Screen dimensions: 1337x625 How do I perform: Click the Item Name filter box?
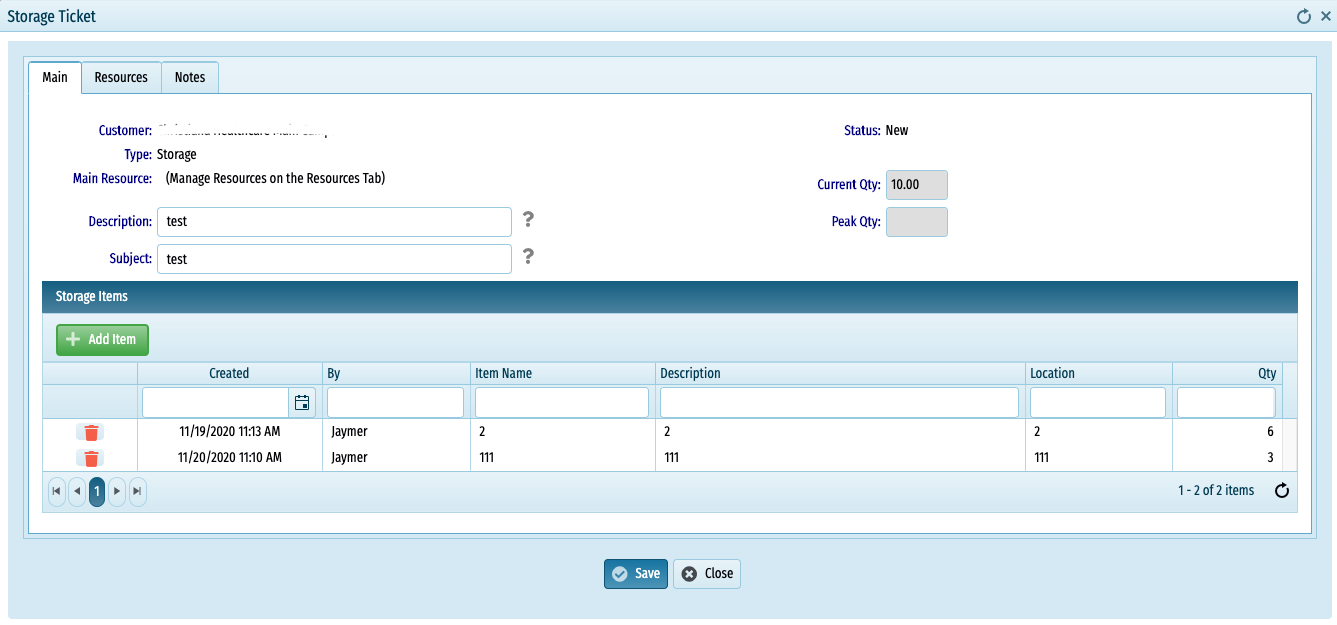[x=562, y=403]
